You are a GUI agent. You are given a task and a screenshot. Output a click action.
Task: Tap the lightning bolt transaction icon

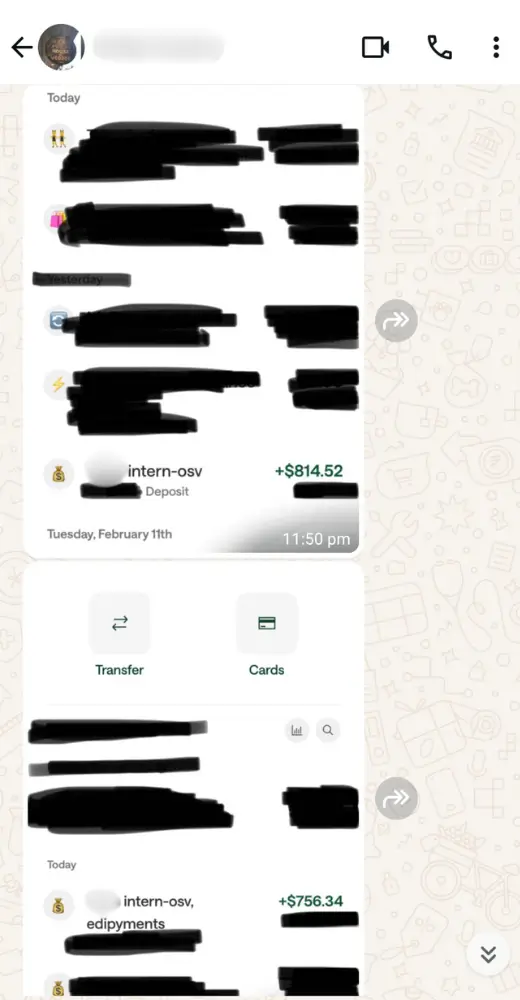[x=58, y=385]
